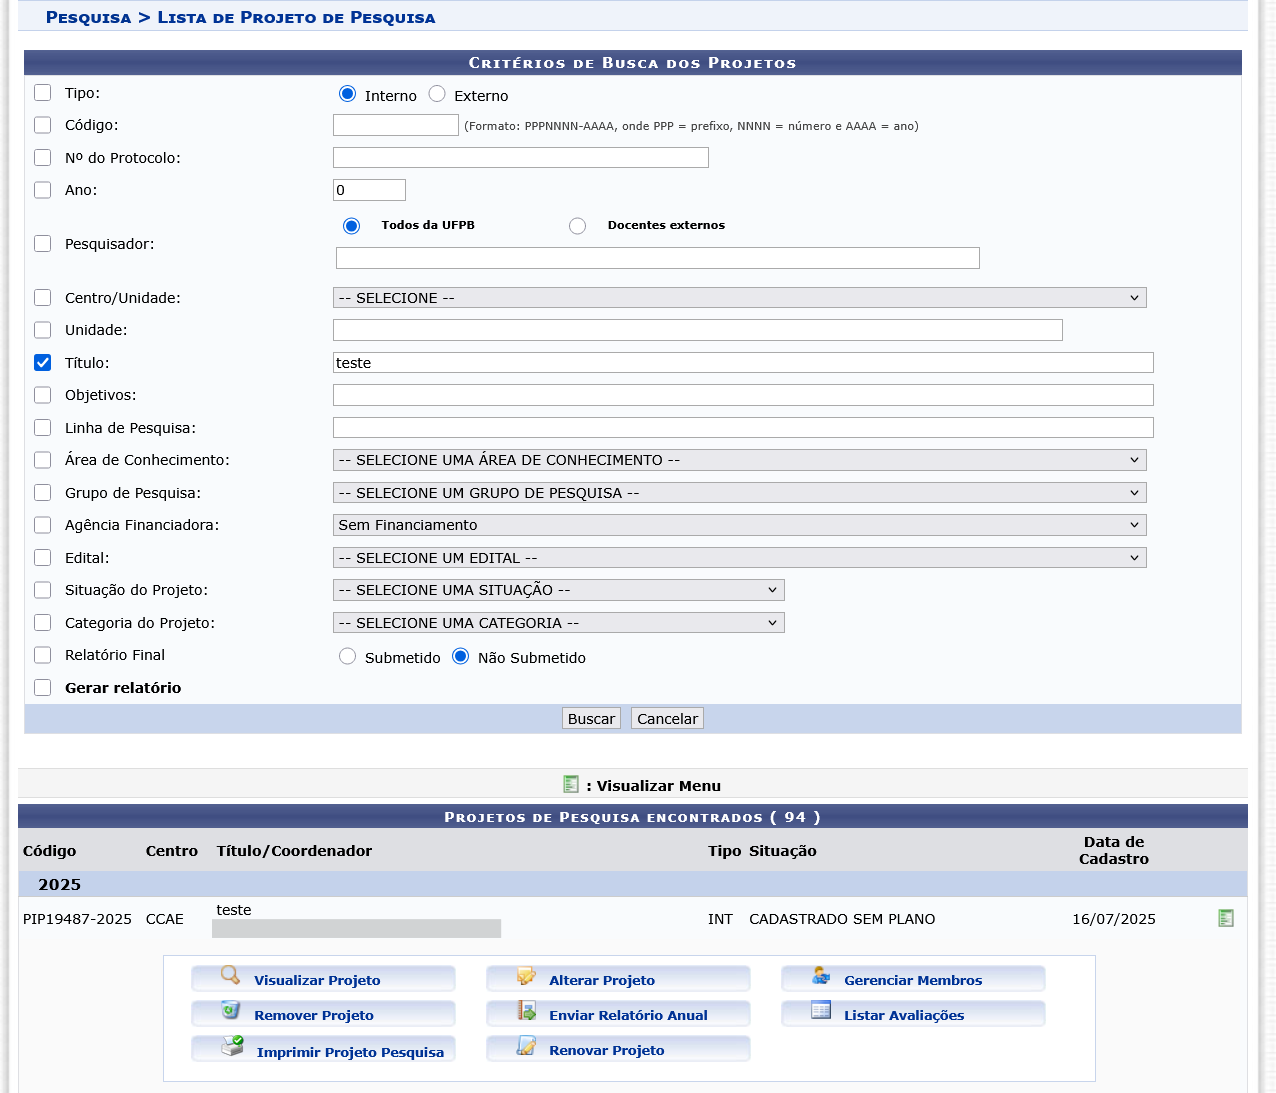This screenshot has height=1093, width=1276.
Task: Choose the Submetido radio option
Action: click(347, 657)
